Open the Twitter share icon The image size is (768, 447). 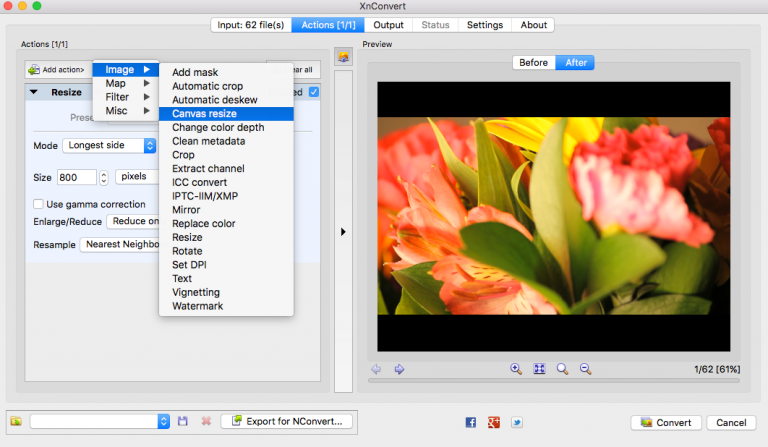click(x=517, y=422)
